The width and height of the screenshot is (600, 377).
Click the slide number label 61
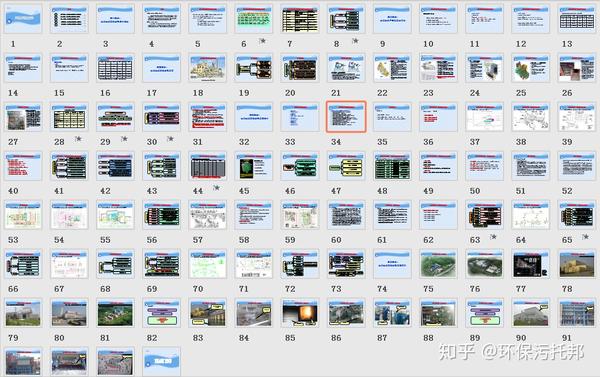point(382,240)
